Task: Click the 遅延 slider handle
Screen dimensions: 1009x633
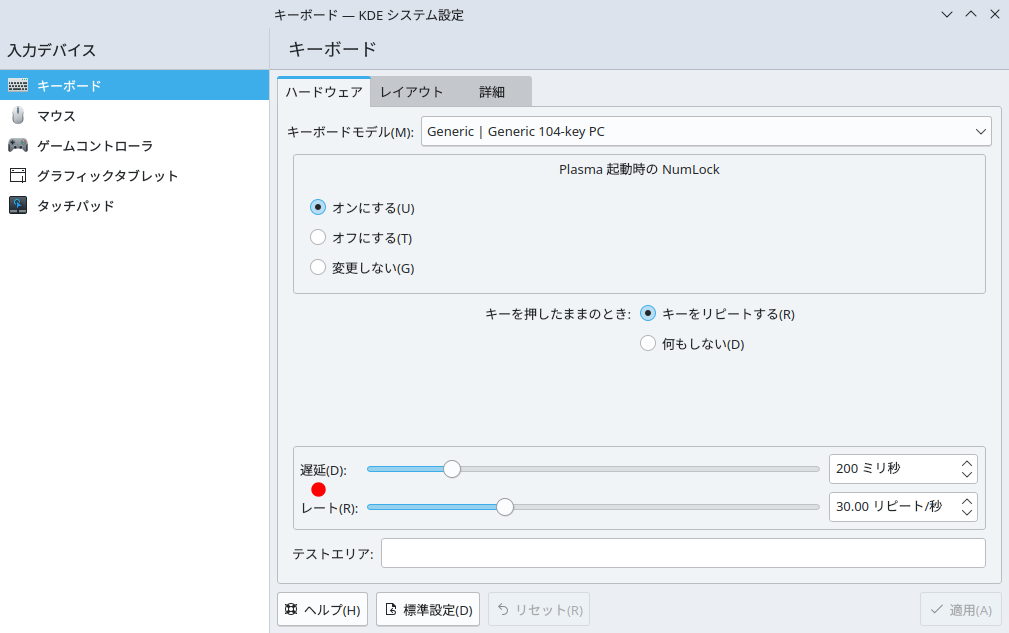Action: click(452, 469)
